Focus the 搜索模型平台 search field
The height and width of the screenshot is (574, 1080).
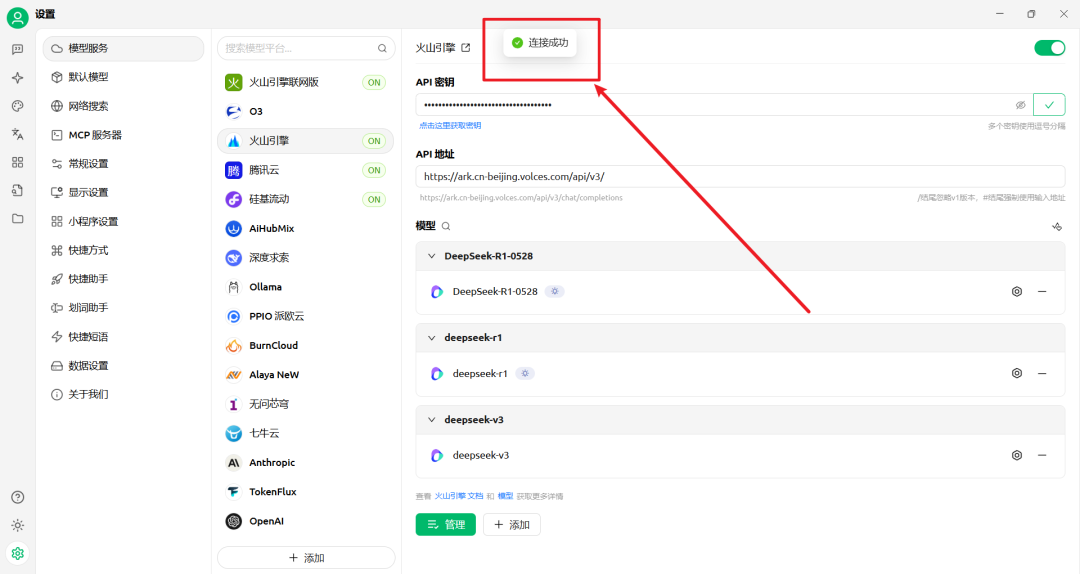pyautogui.click(x=307, y=48)
